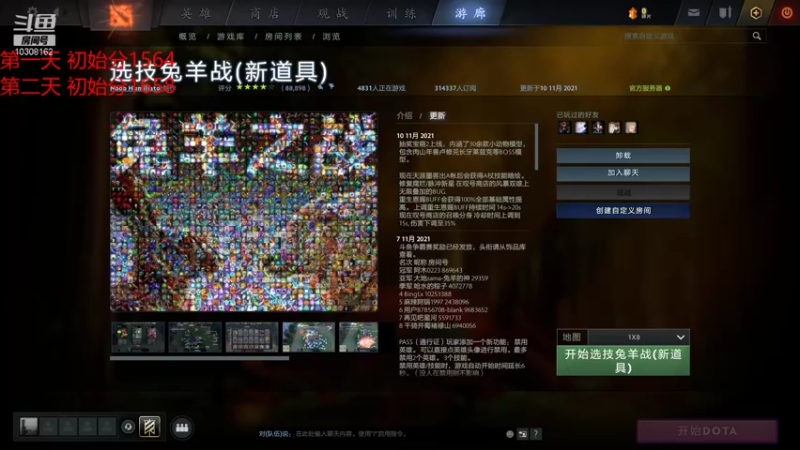Screen dimensions: 800x450
Task: Click the 官方服务器 official server label
Action: [645, 88]
